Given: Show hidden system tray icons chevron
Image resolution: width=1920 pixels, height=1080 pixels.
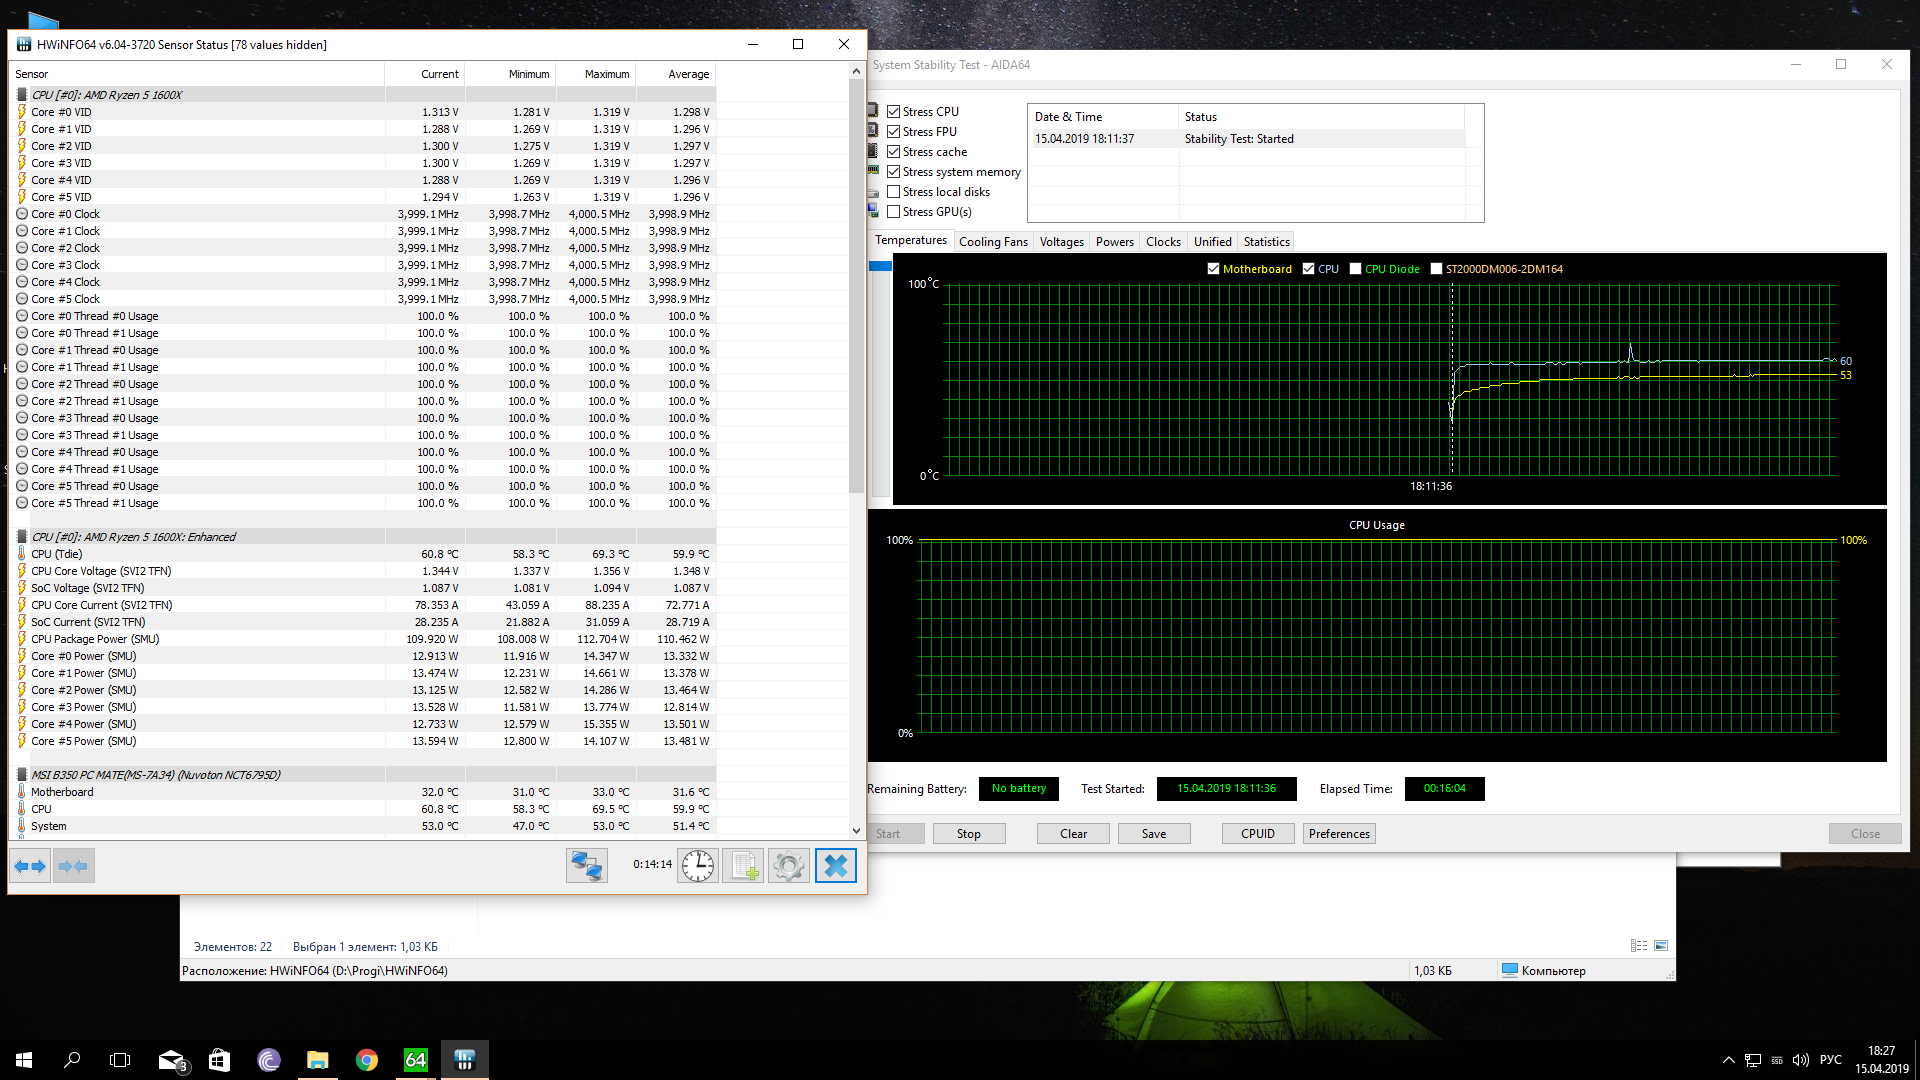Looking at the screenshot, I should tap(1728, 1060).
